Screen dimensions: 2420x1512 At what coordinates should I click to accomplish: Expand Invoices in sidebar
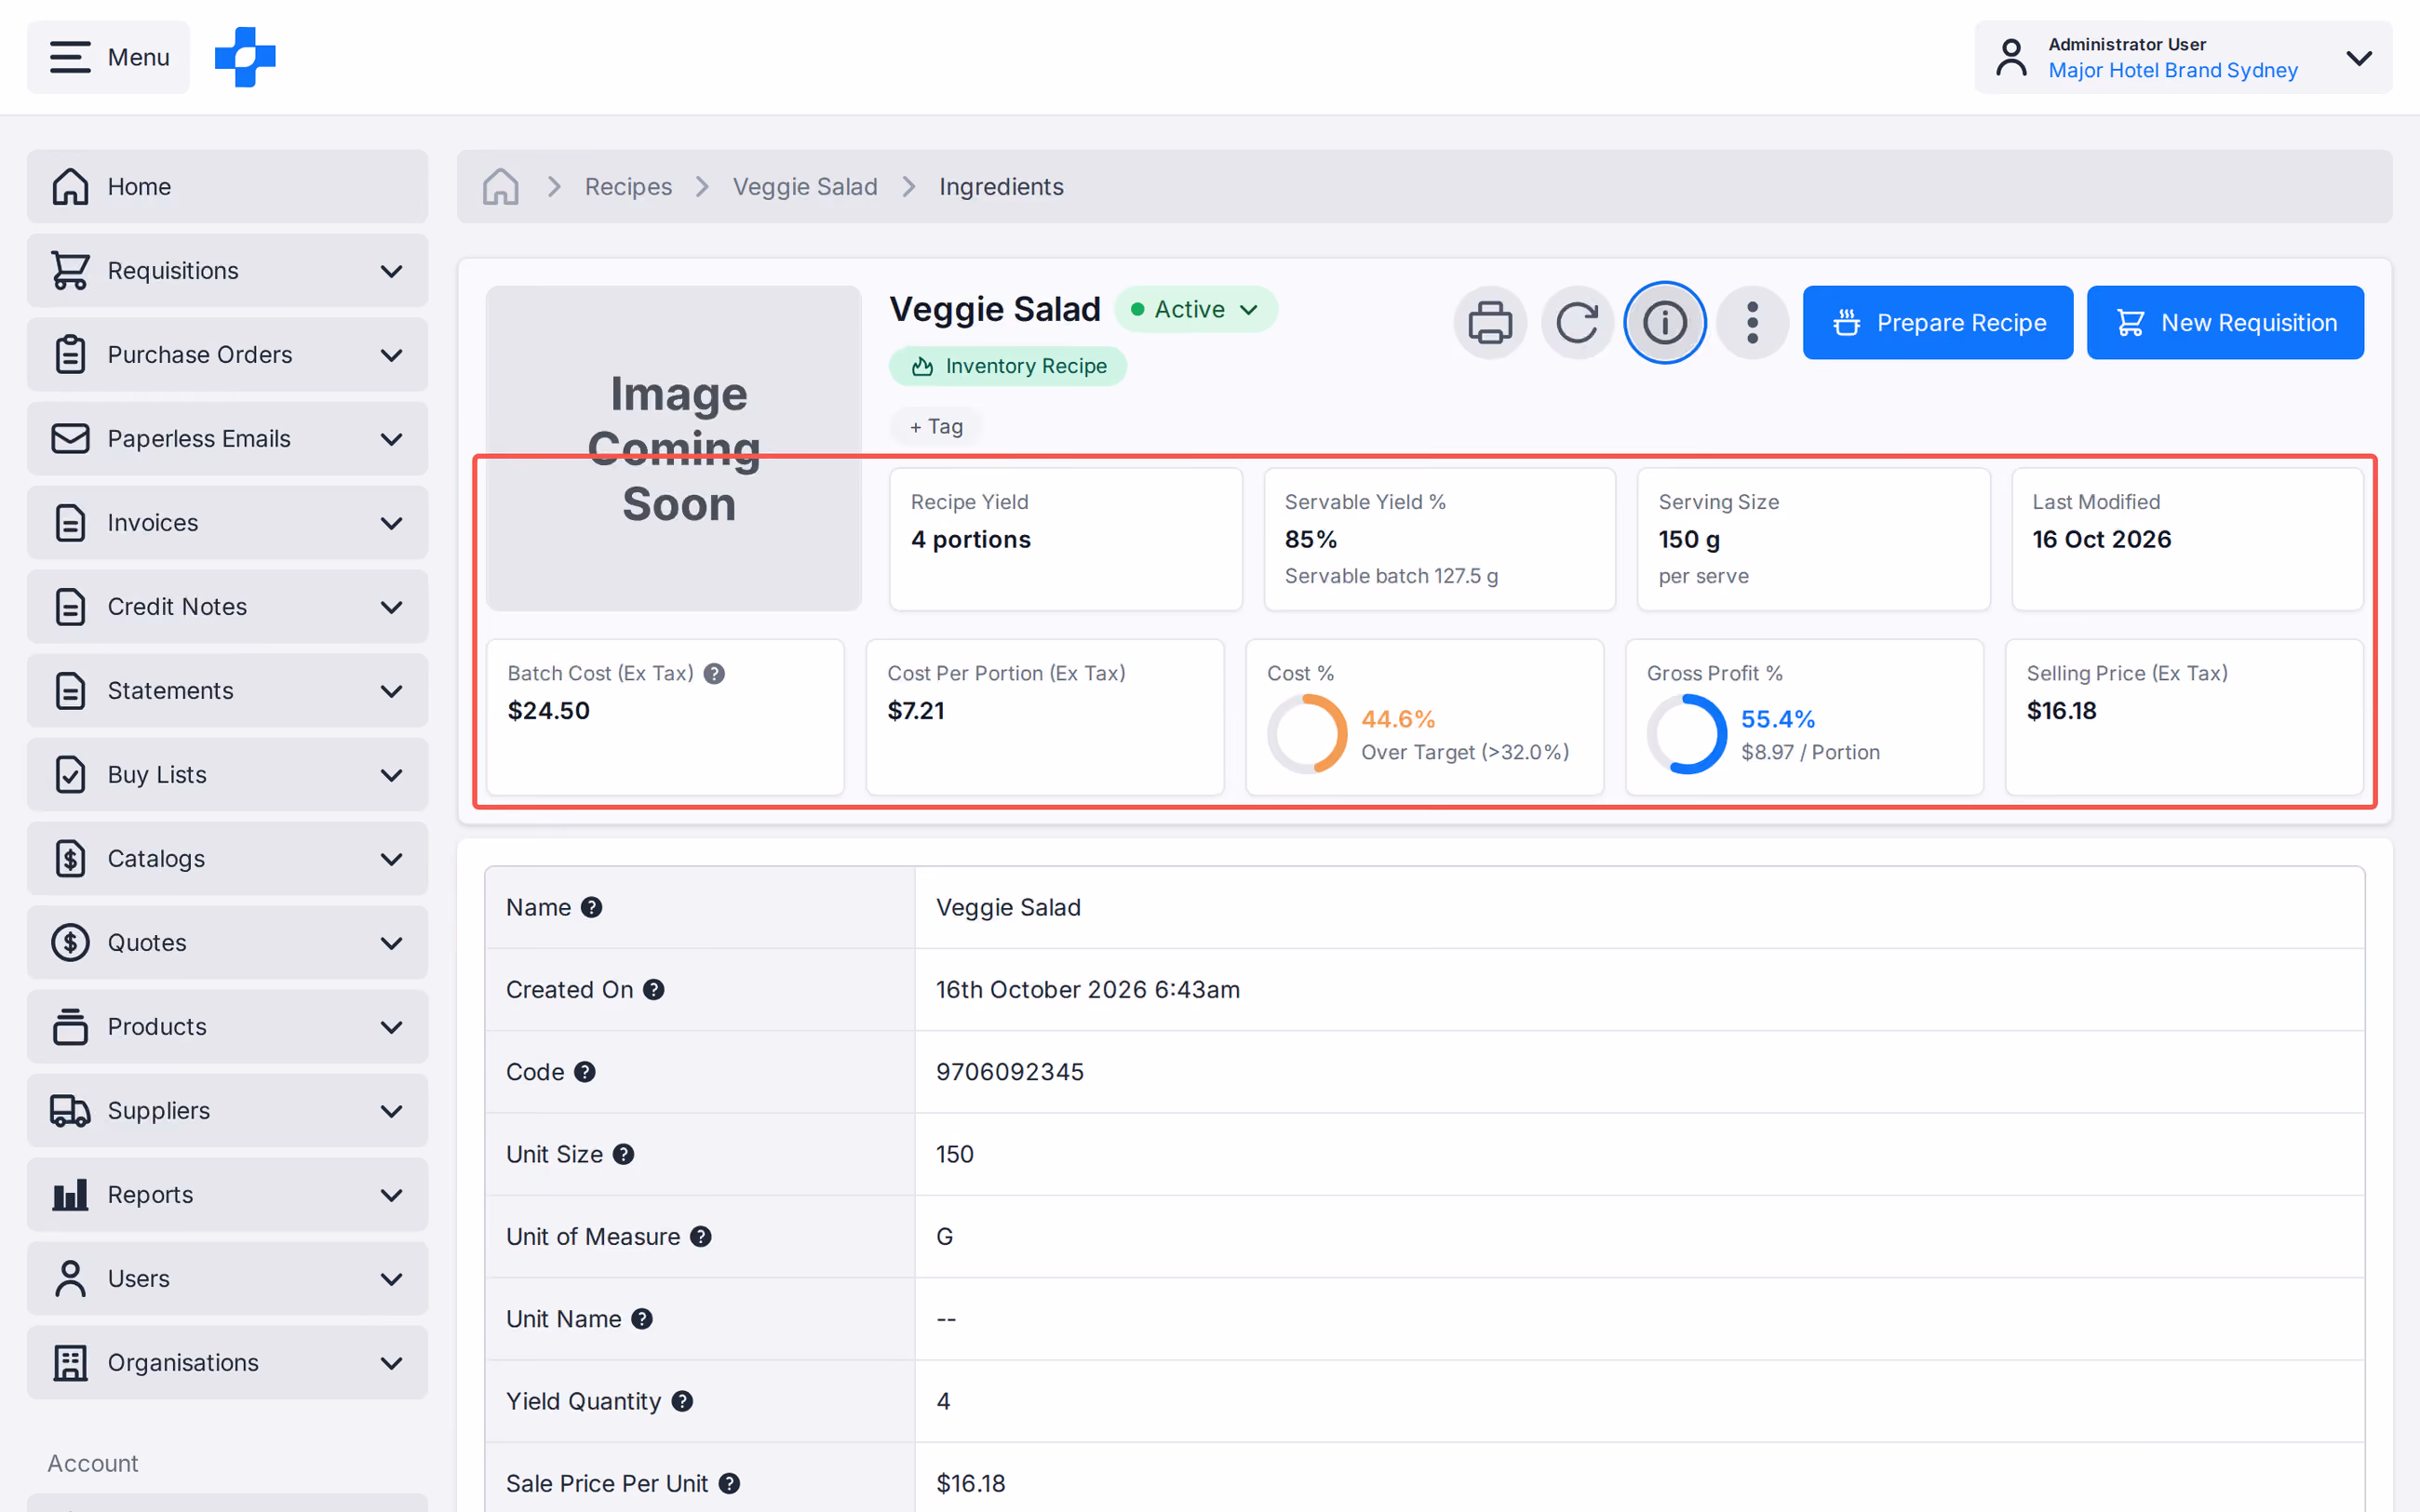(227, 522)
